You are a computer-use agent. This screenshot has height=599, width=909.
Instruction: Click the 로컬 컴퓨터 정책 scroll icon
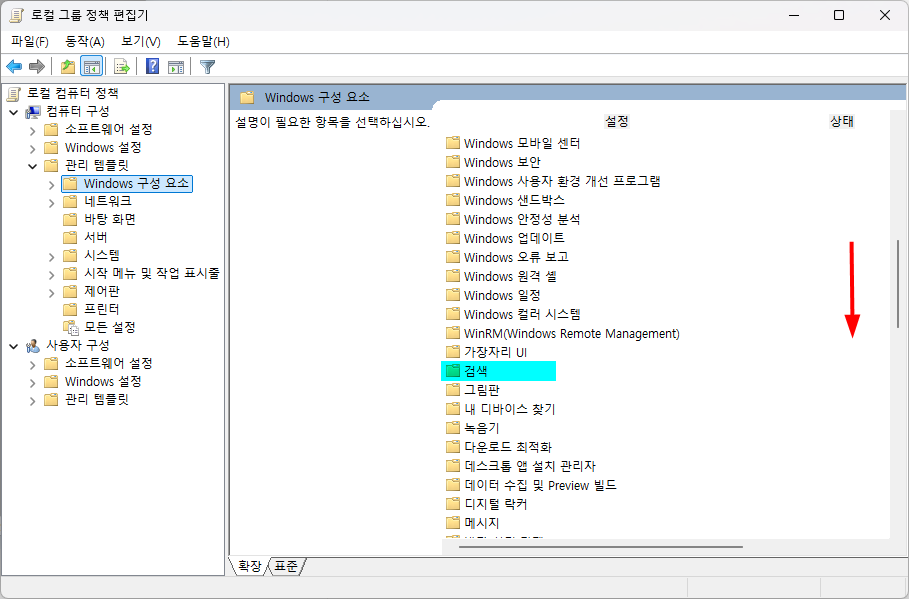pos(14,93)
